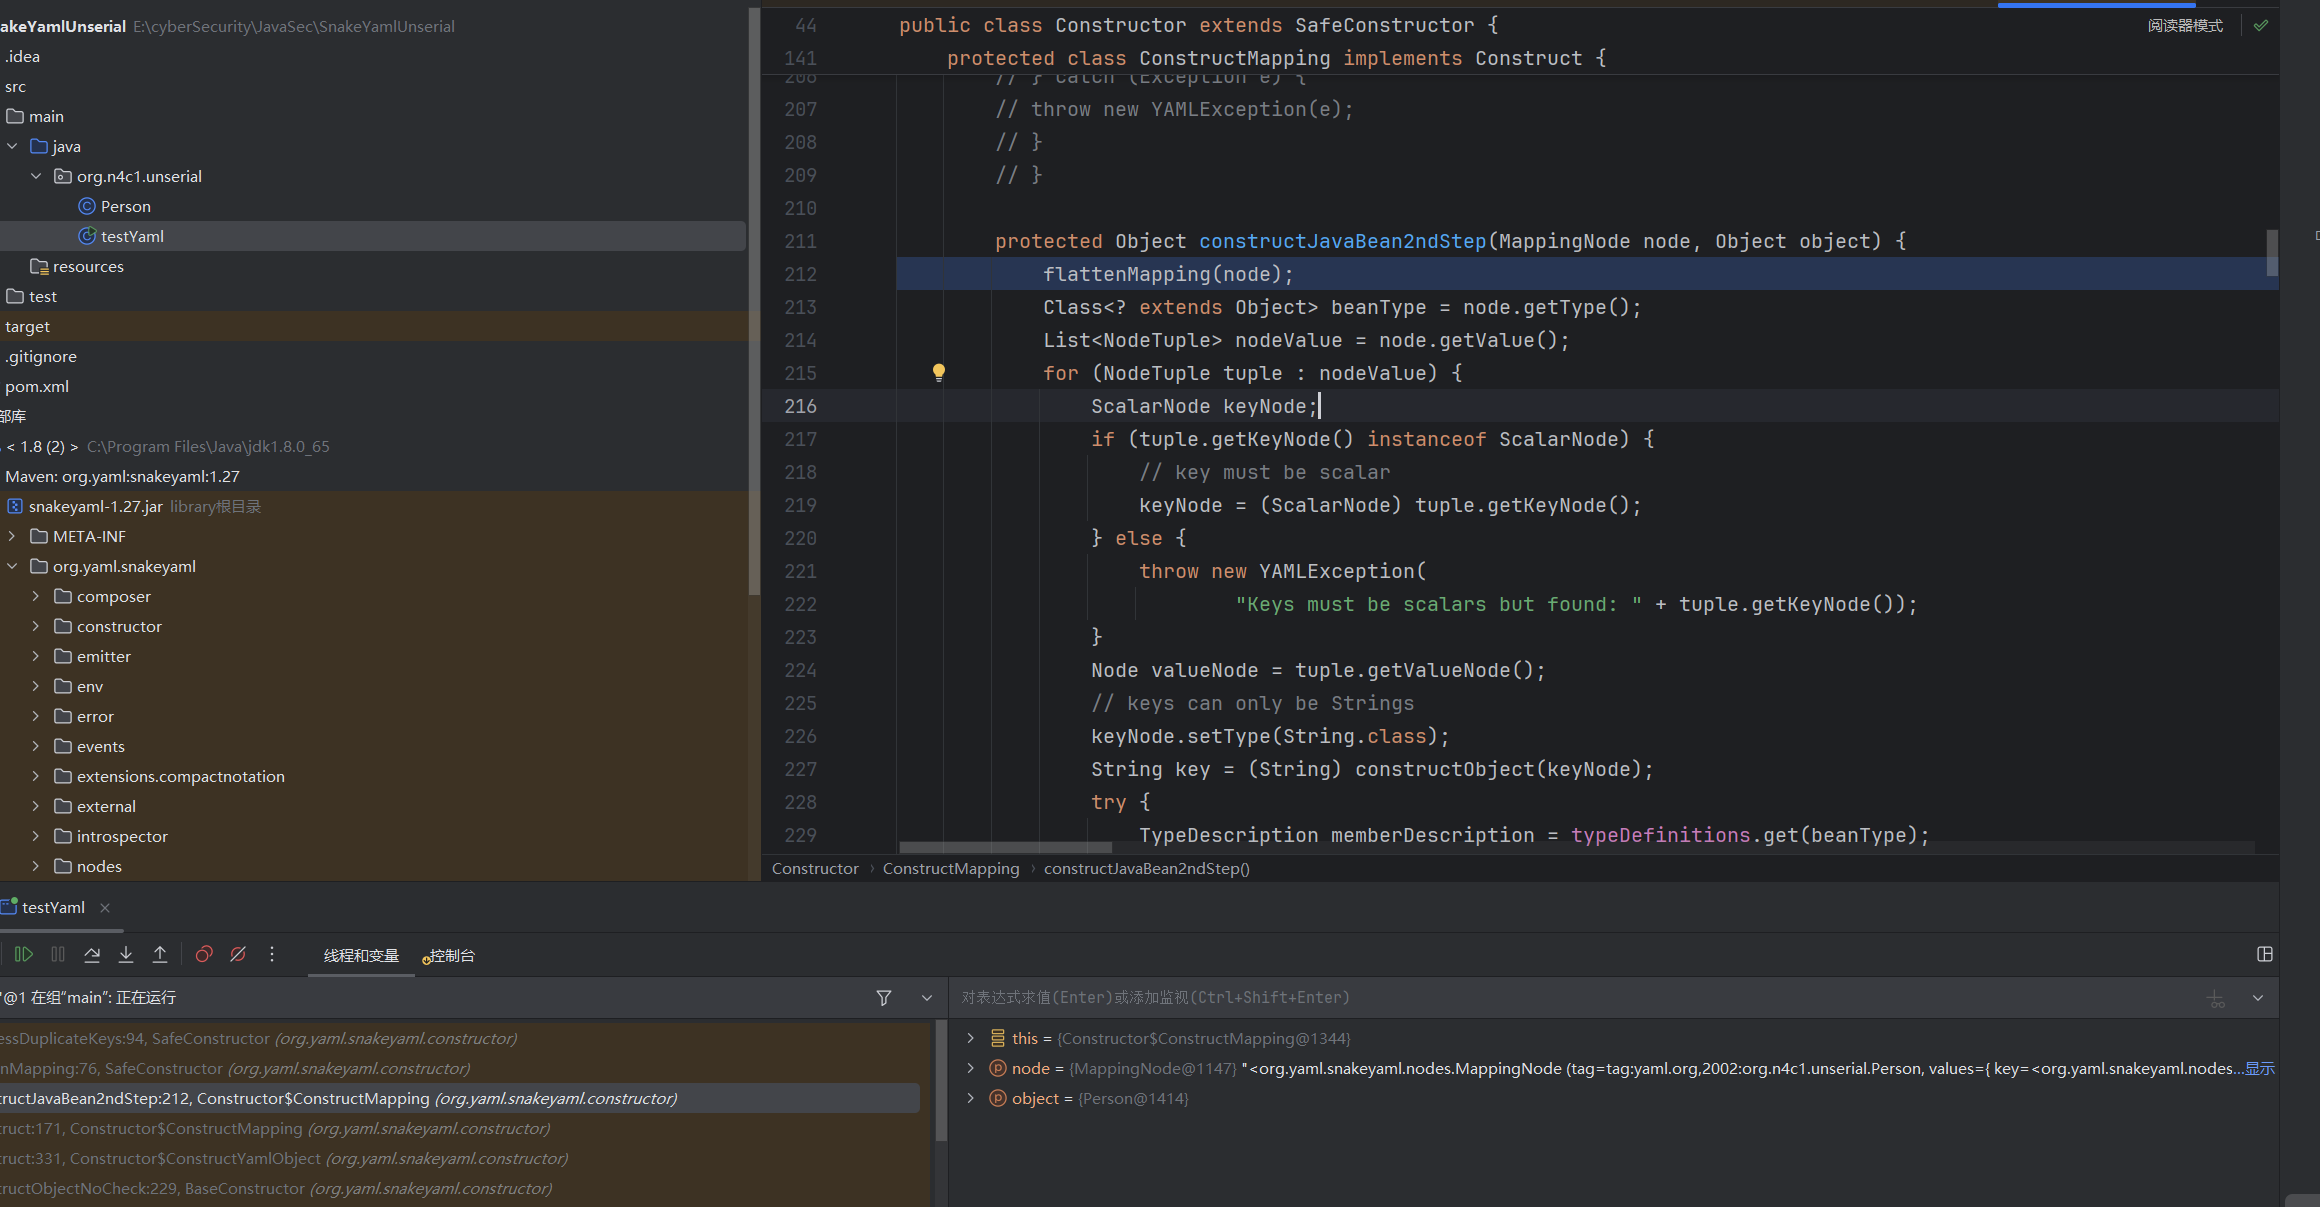
Task: Select the 线程和变量 tab
Action: point(361,956)
